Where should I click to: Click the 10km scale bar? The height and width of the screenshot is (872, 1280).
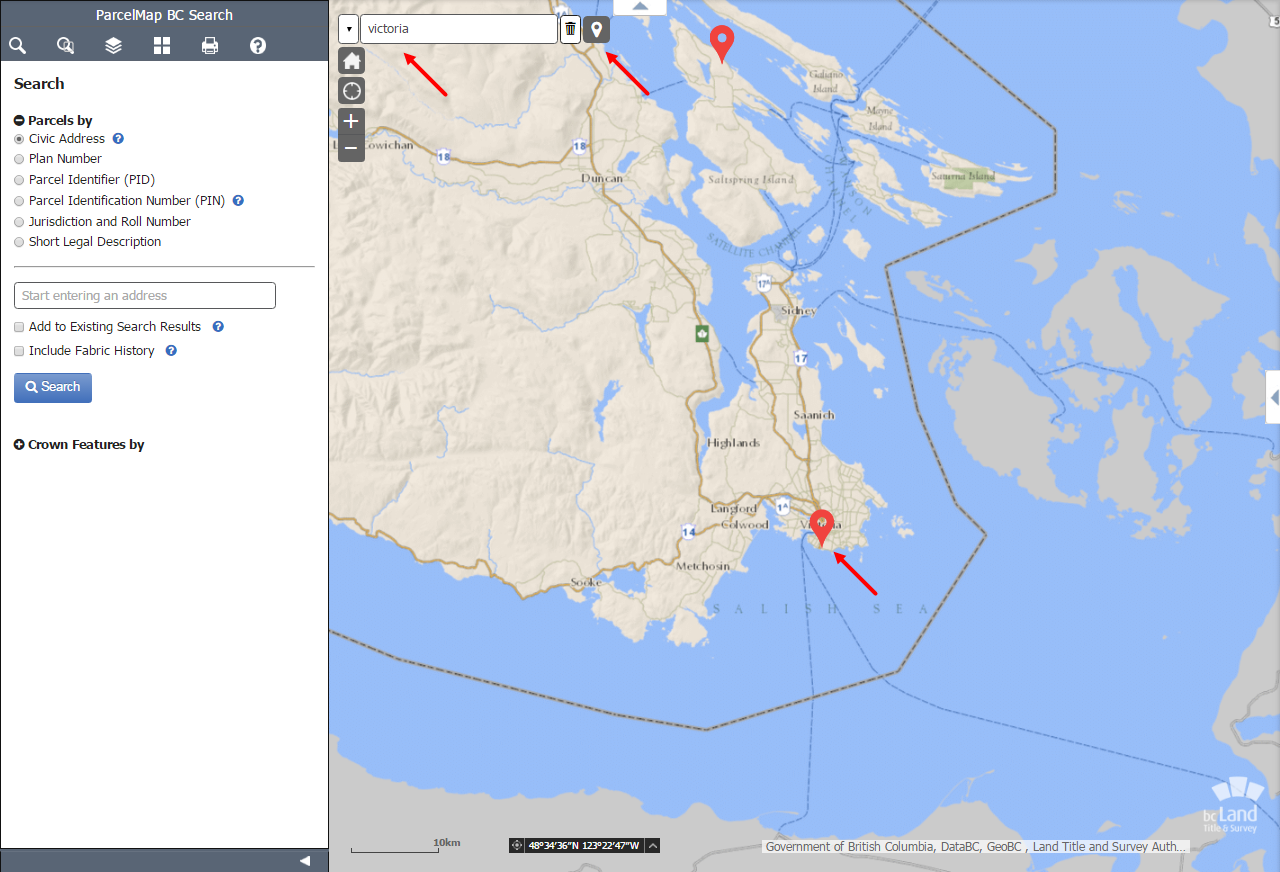405,846
